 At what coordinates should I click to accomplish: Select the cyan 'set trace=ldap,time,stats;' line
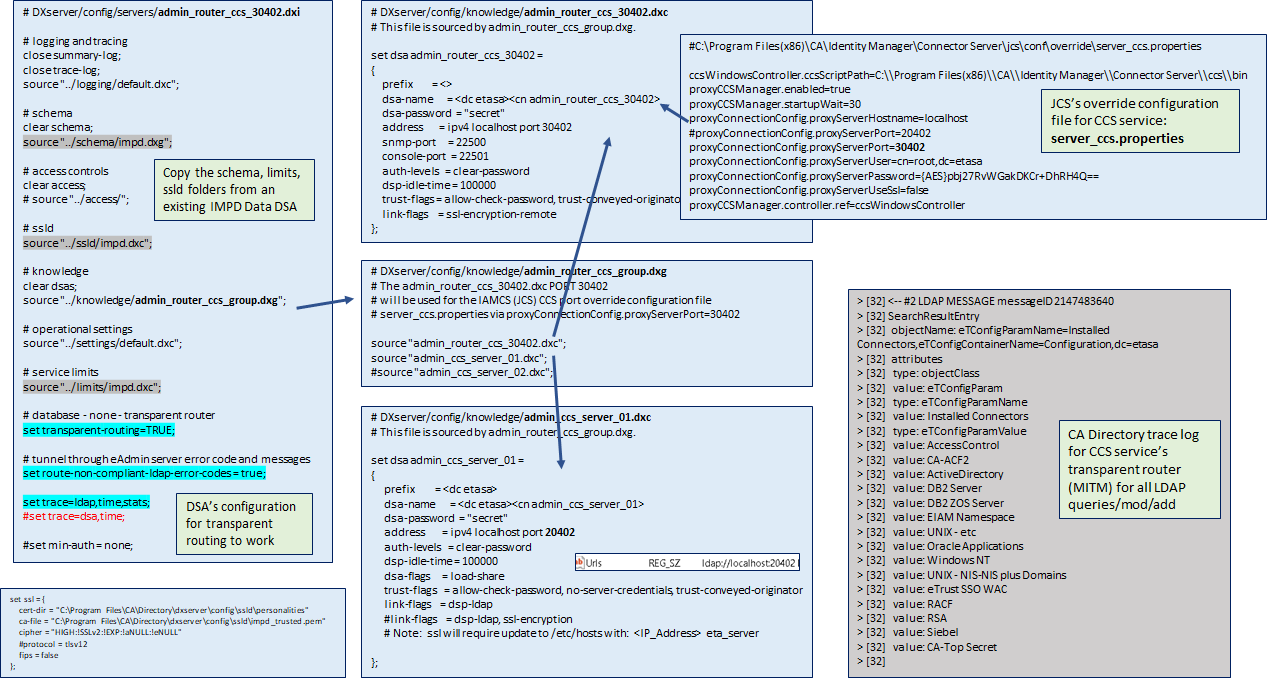click(x=86, y=501)
